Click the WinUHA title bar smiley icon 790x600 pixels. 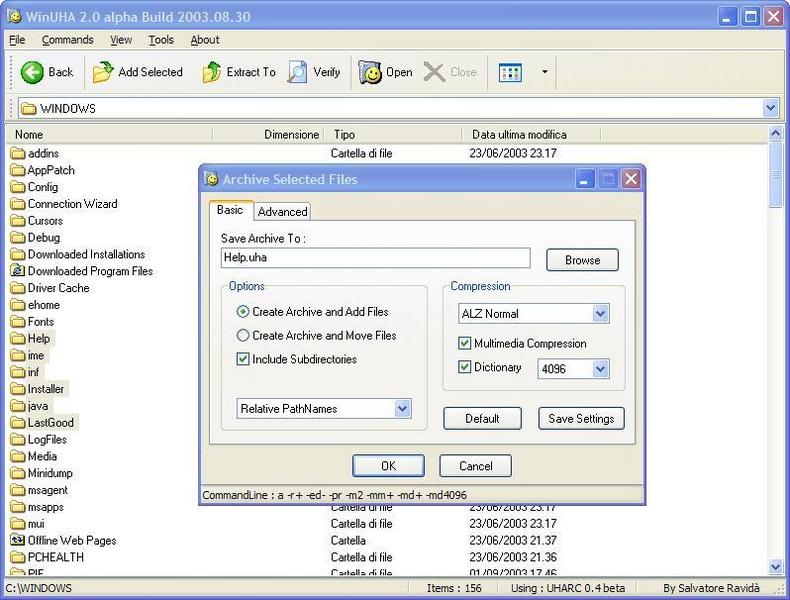tap(15, 17)
